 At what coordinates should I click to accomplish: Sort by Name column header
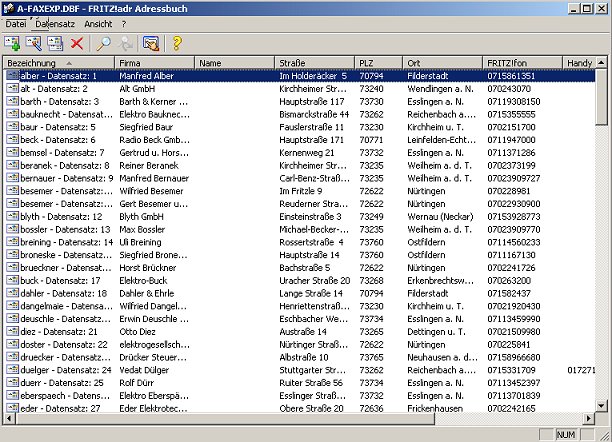(235, 63)
